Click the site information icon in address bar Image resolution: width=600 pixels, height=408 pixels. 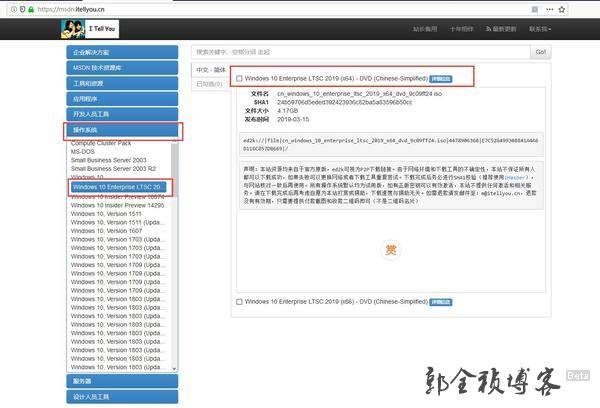coord(14,9)
